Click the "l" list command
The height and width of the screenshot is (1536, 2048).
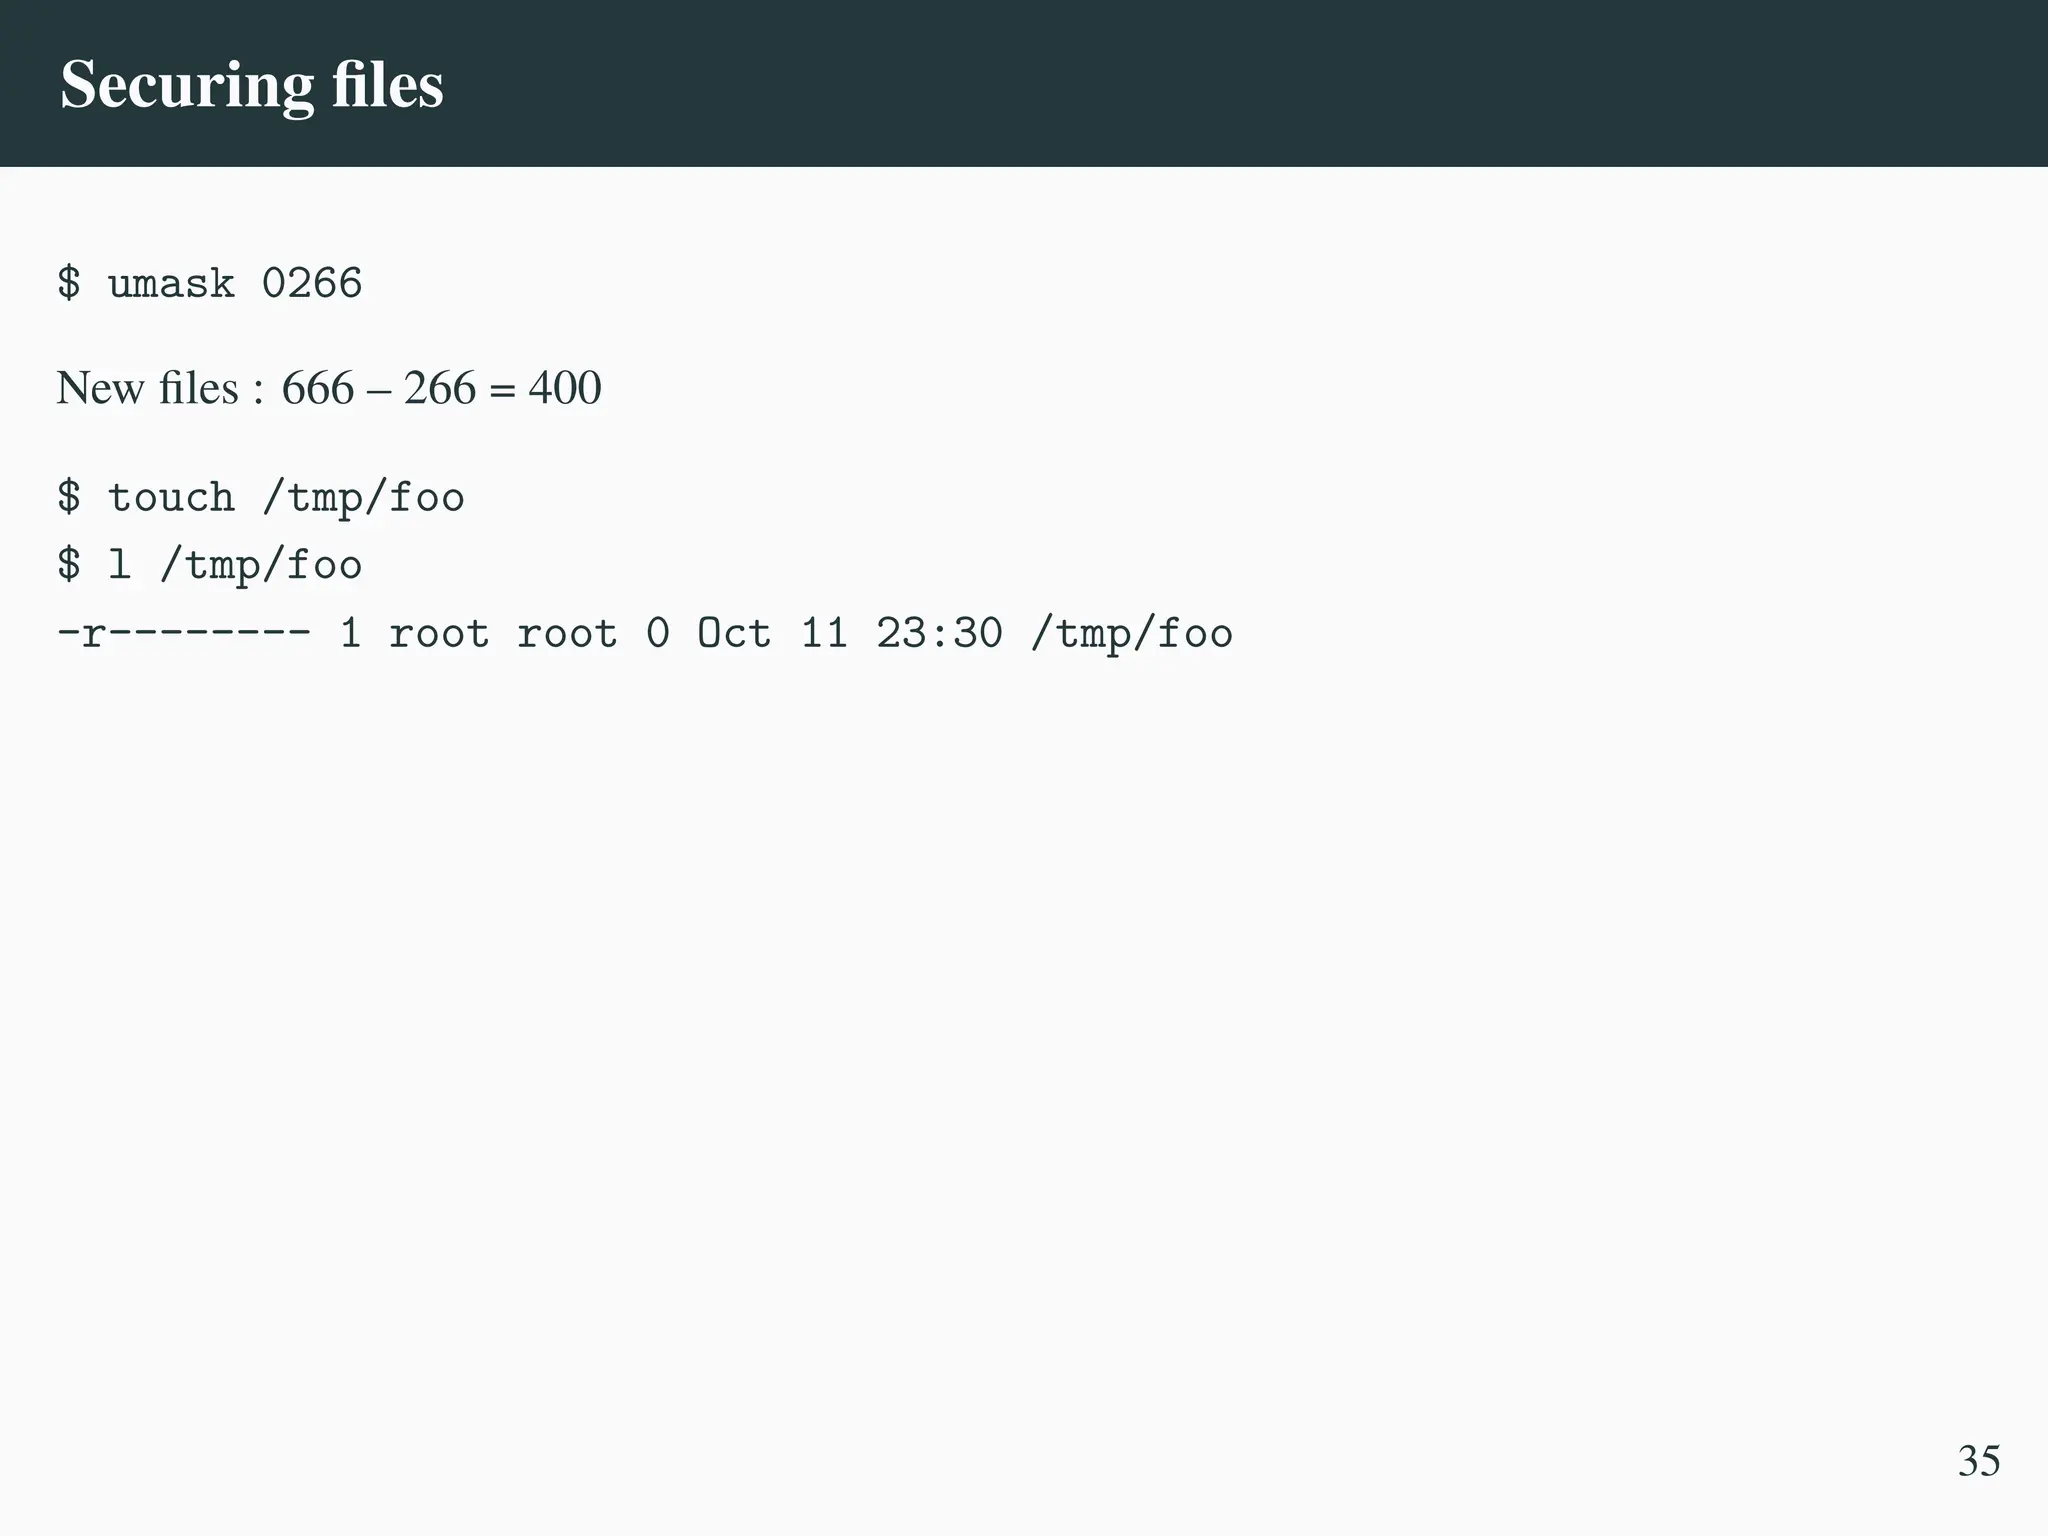pos(119,565)
